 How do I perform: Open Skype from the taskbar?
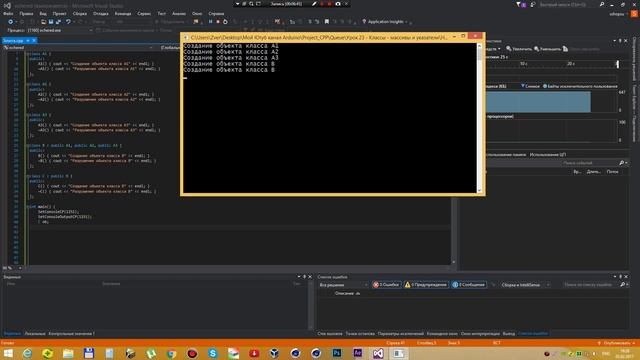coord(213,353)
